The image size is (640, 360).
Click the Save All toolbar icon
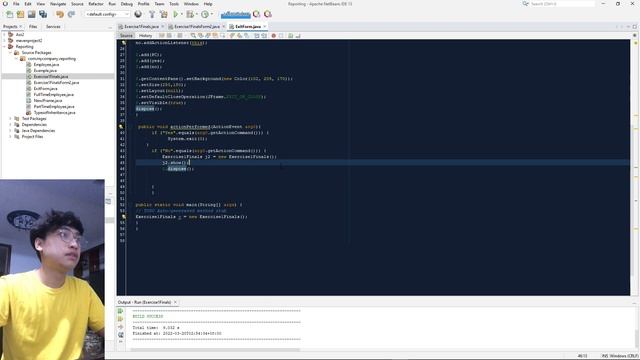(x=43, y=14)
